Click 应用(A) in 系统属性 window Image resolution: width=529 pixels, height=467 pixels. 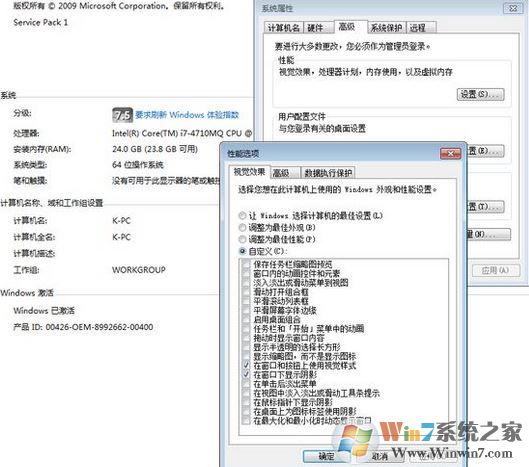pyautogui.click(x=495, y=270)
